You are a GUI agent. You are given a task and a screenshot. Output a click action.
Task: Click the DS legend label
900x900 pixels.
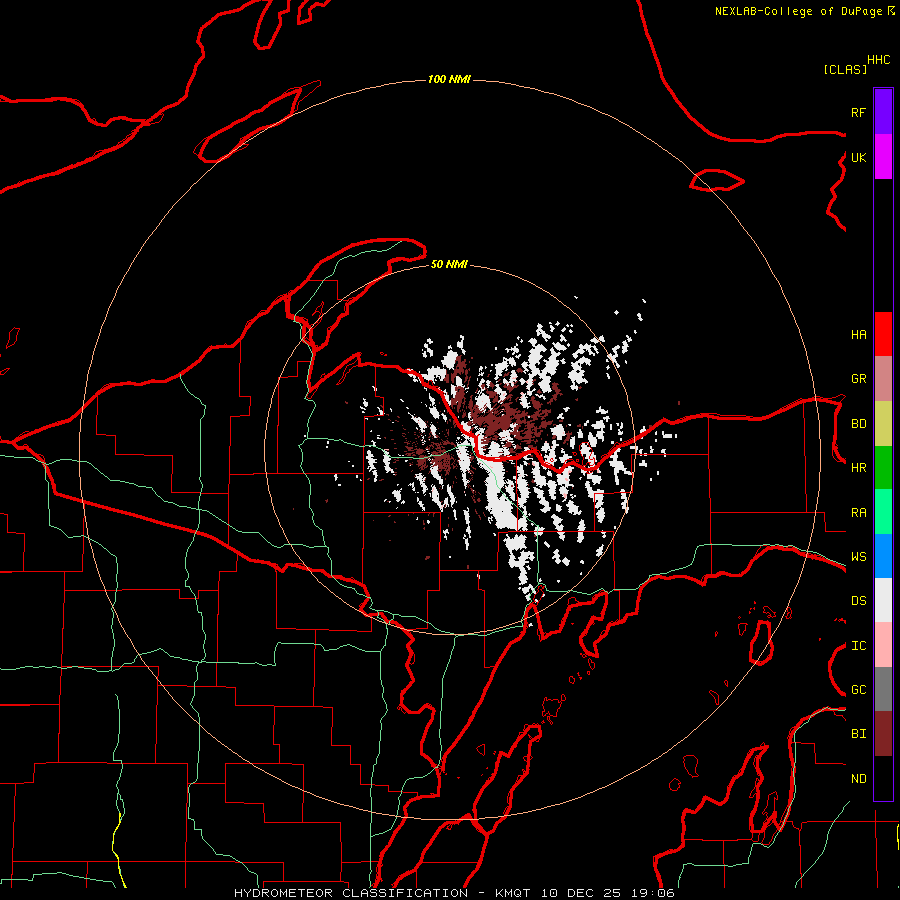click(858, 601)
